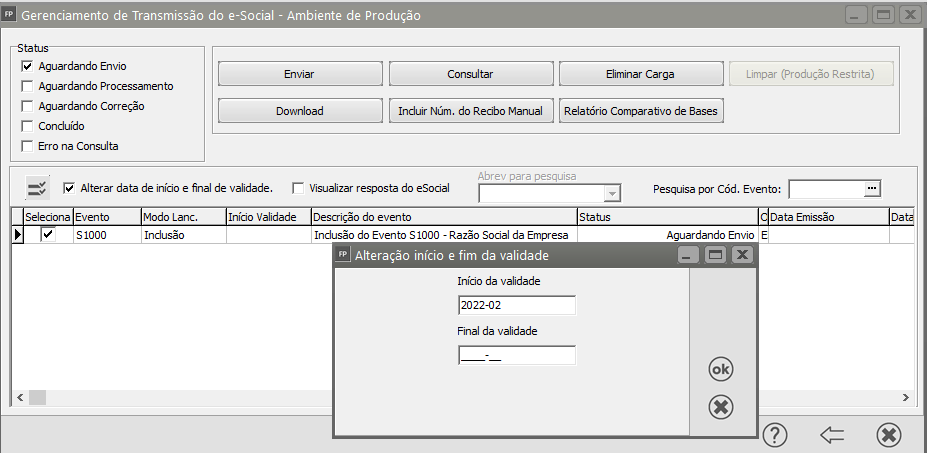This screenshot has width=927, height=453.
Task: Click the Status column header
Action: click(667, 217)
